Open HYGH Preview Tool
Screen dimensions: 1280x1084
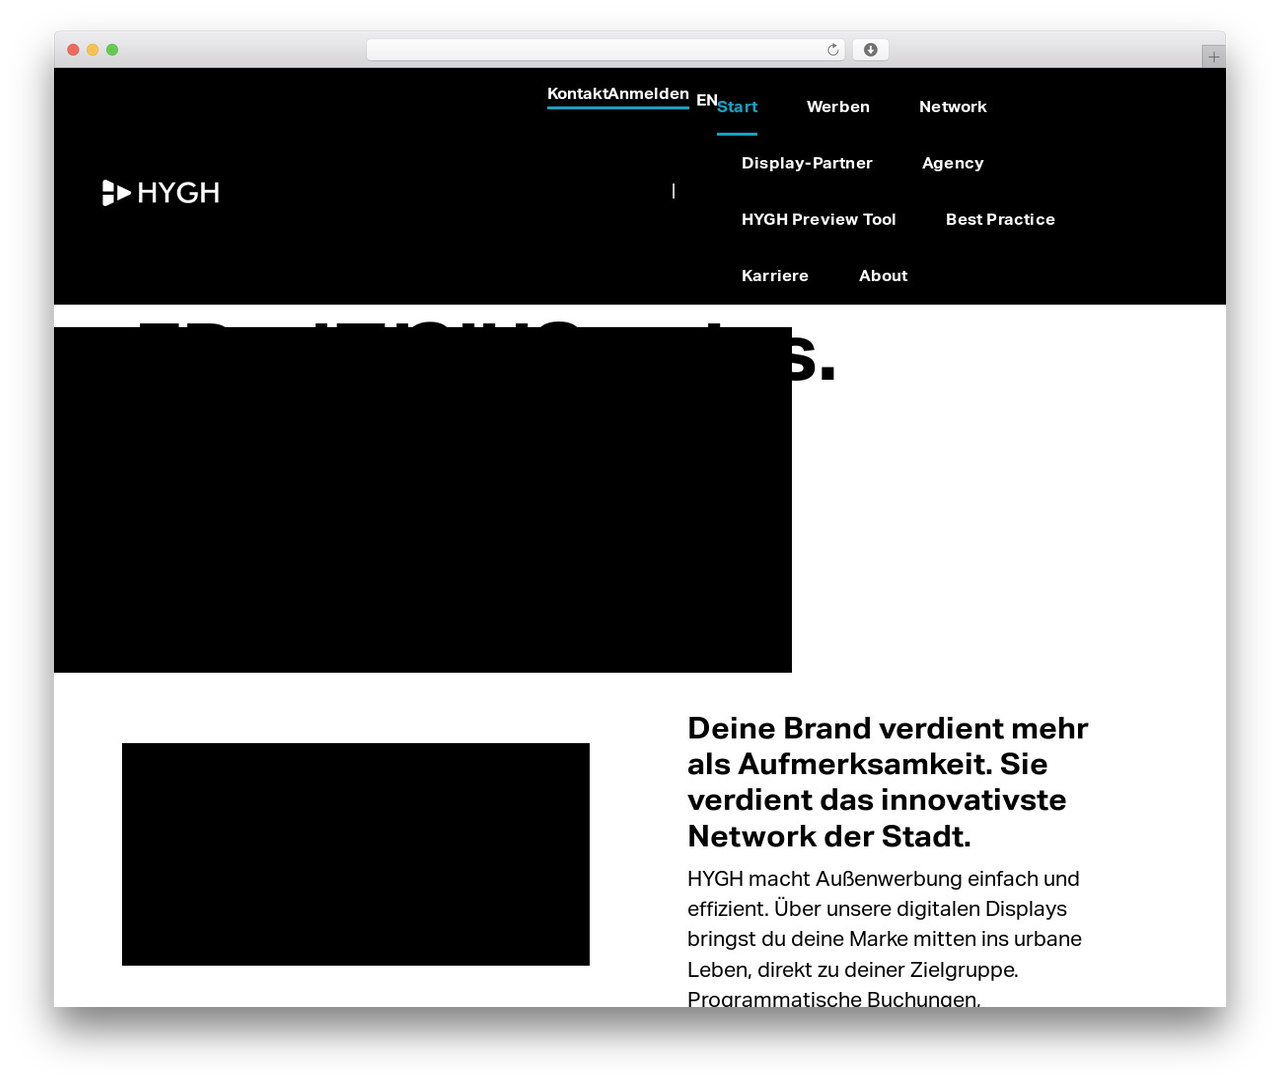819,219
